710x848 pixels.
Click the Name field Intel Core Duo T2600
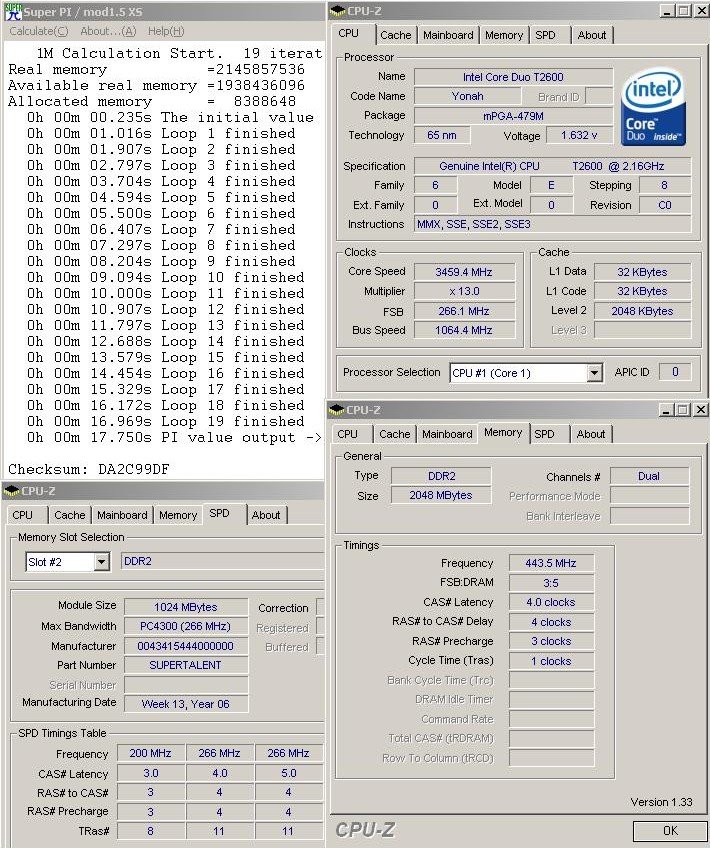(513, 77)
